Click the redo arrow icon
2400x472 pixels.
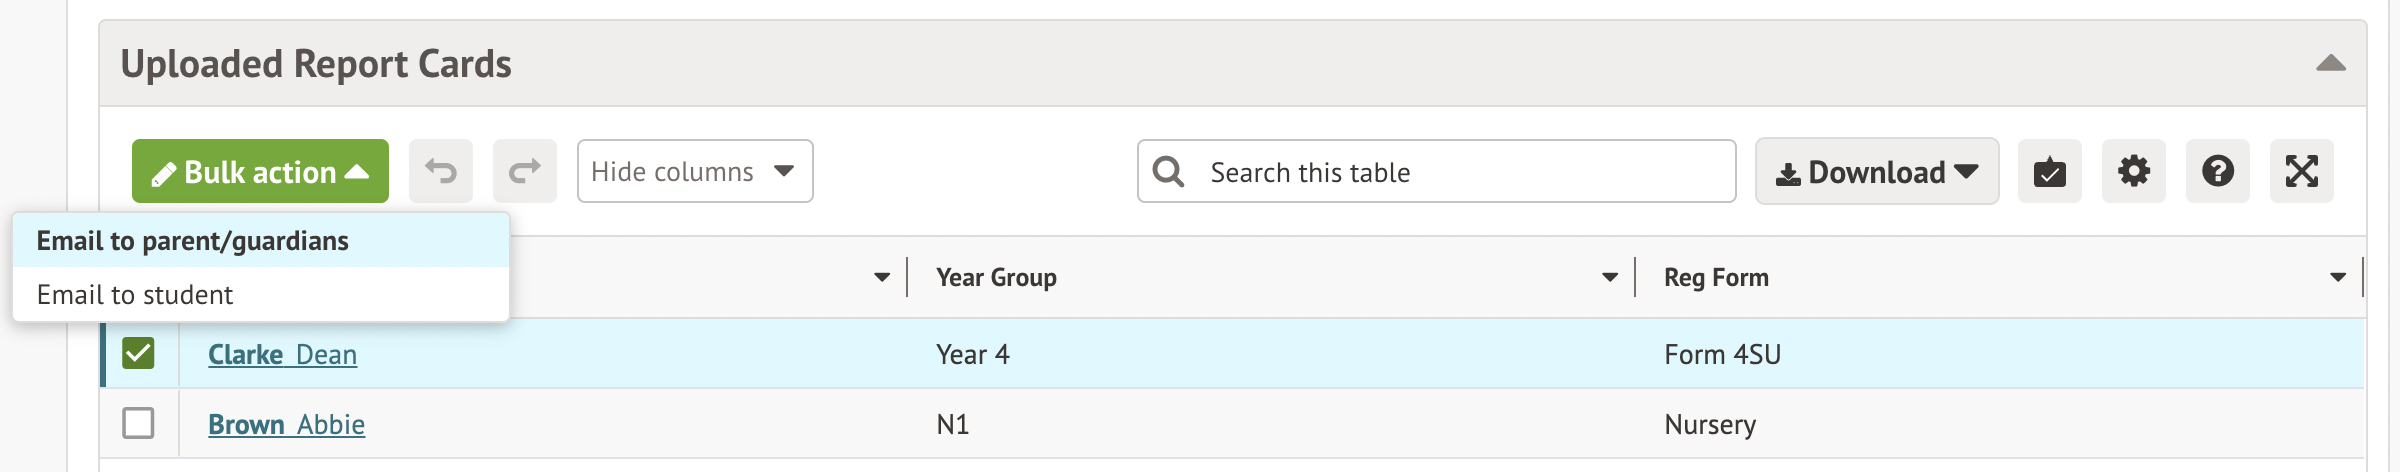coord(525,172)
